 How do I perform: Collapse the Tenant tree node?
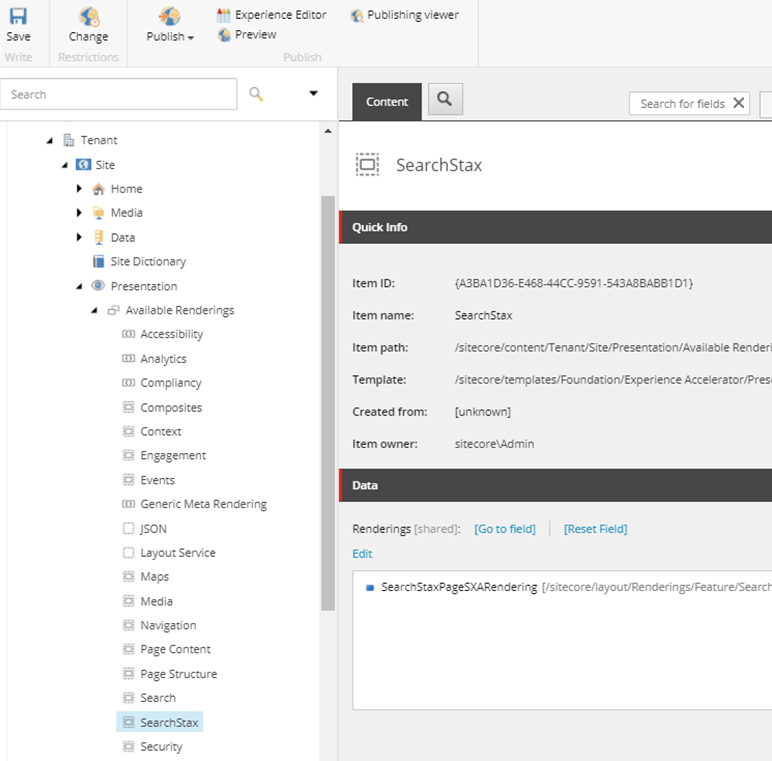(50, 141)
